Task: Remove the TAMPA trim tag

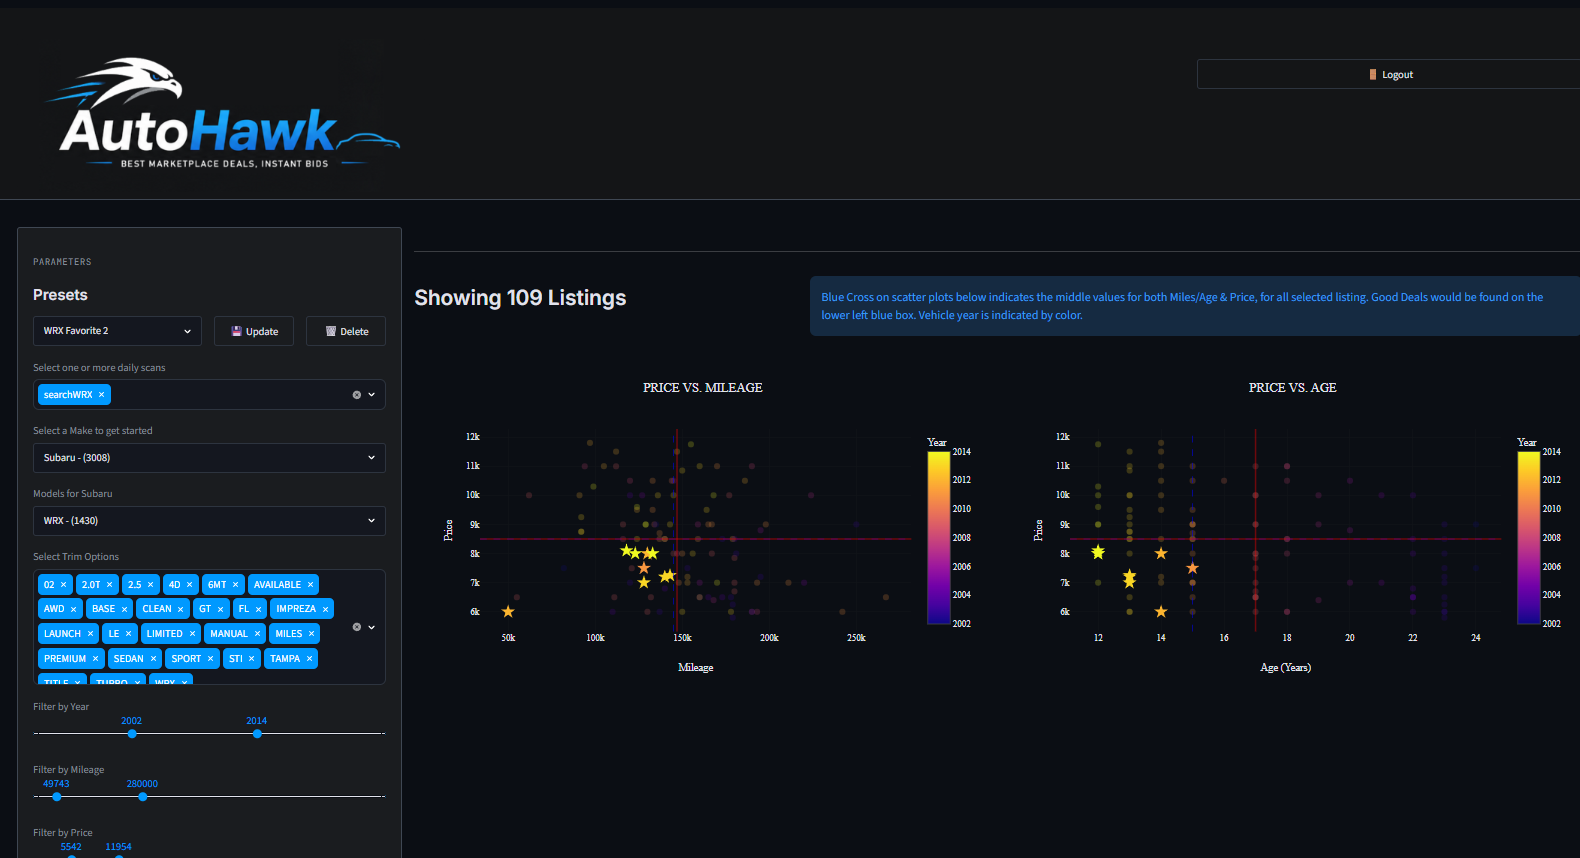Action: 309,659
